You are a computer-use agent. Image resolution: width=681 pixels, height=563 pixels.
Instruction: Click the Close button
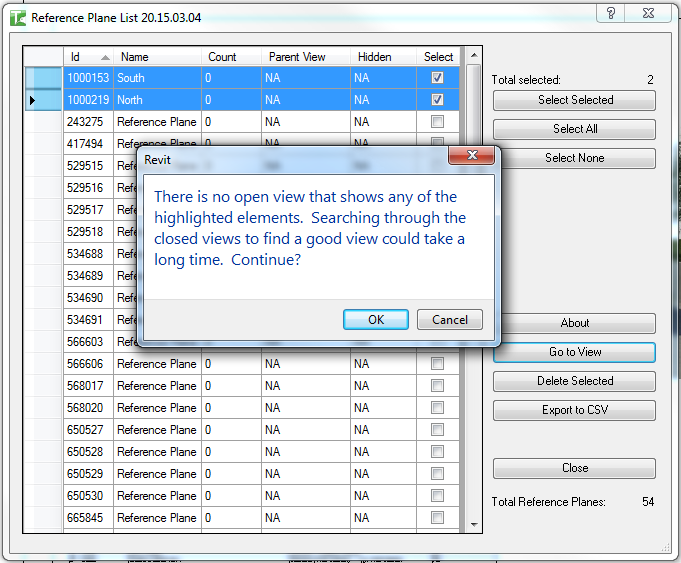point(574,468)
